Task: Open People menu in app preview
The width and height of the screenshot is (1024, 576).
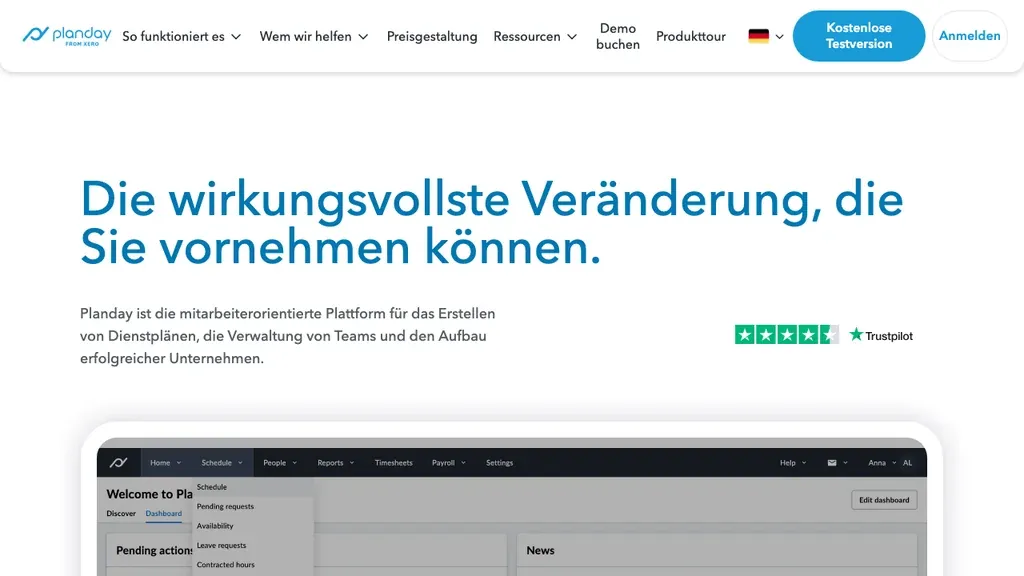Action: tap(280, 462)
